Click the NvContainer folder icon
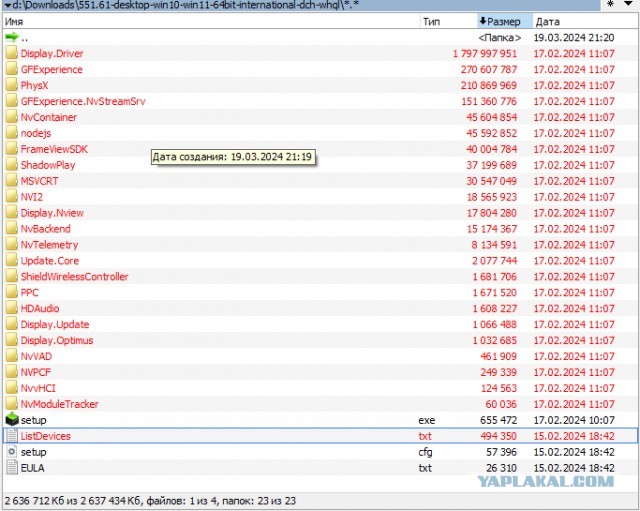This screenshot has height=511, width=640. 12,117
